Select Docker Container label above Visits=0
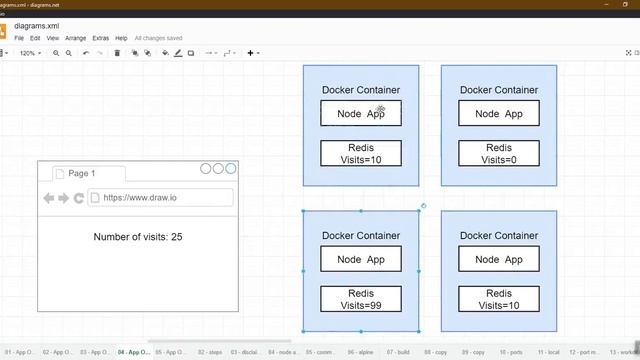Screen dimensions: 640x360 (499, 90)
